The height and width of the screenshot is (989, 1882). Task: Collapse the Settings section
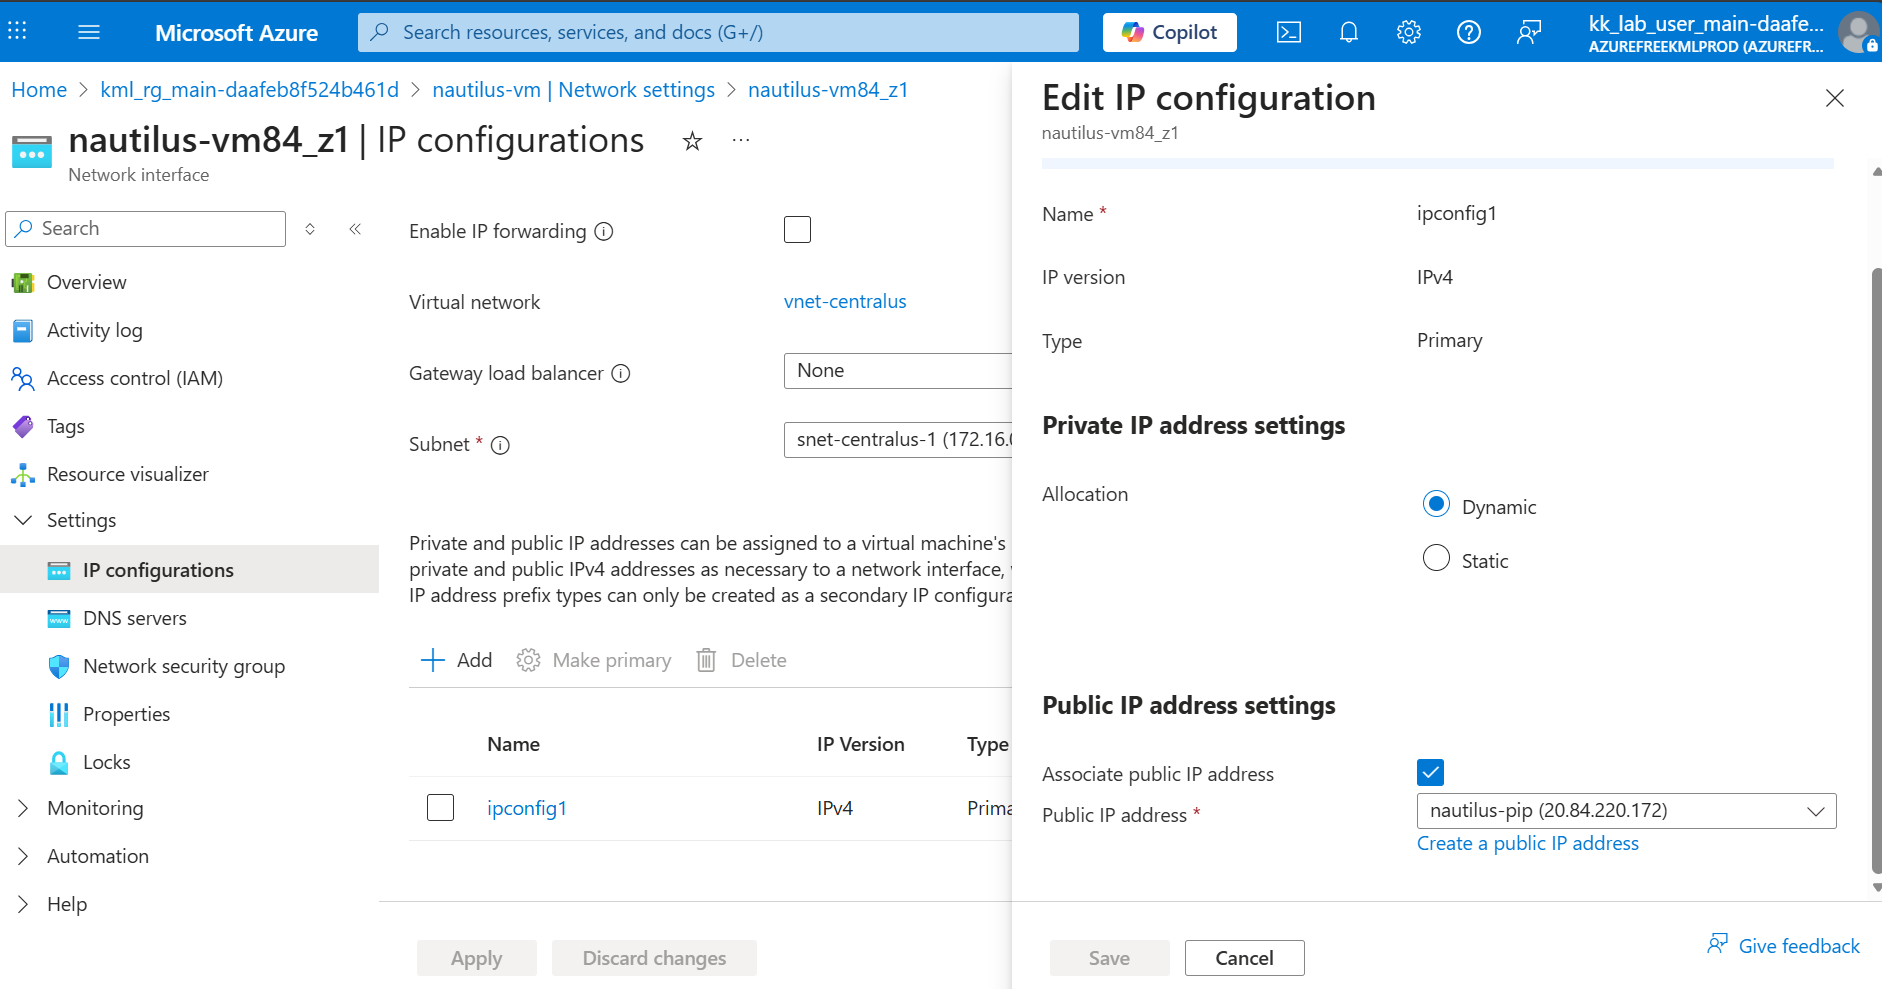click(23, 520)
